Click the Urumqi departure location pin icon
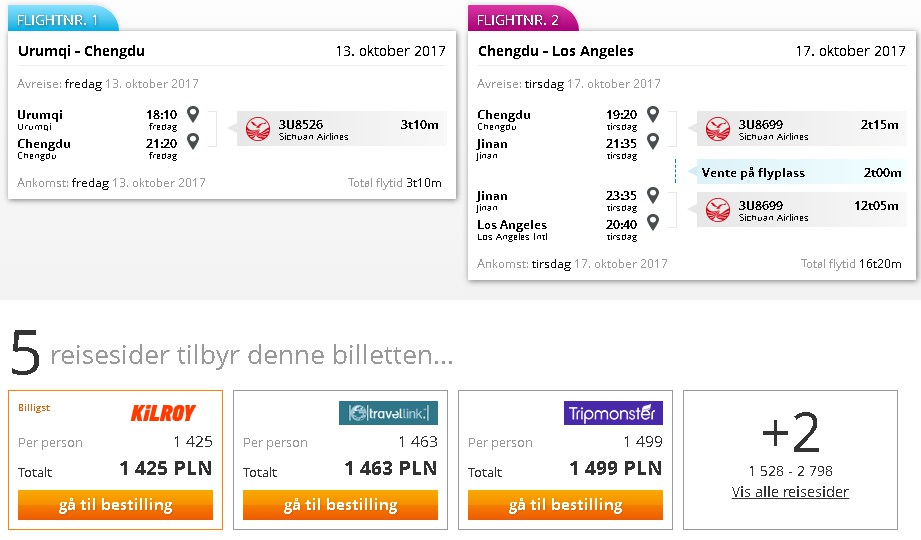Viewport: 921px width, 540px height. tap(193, 113)
